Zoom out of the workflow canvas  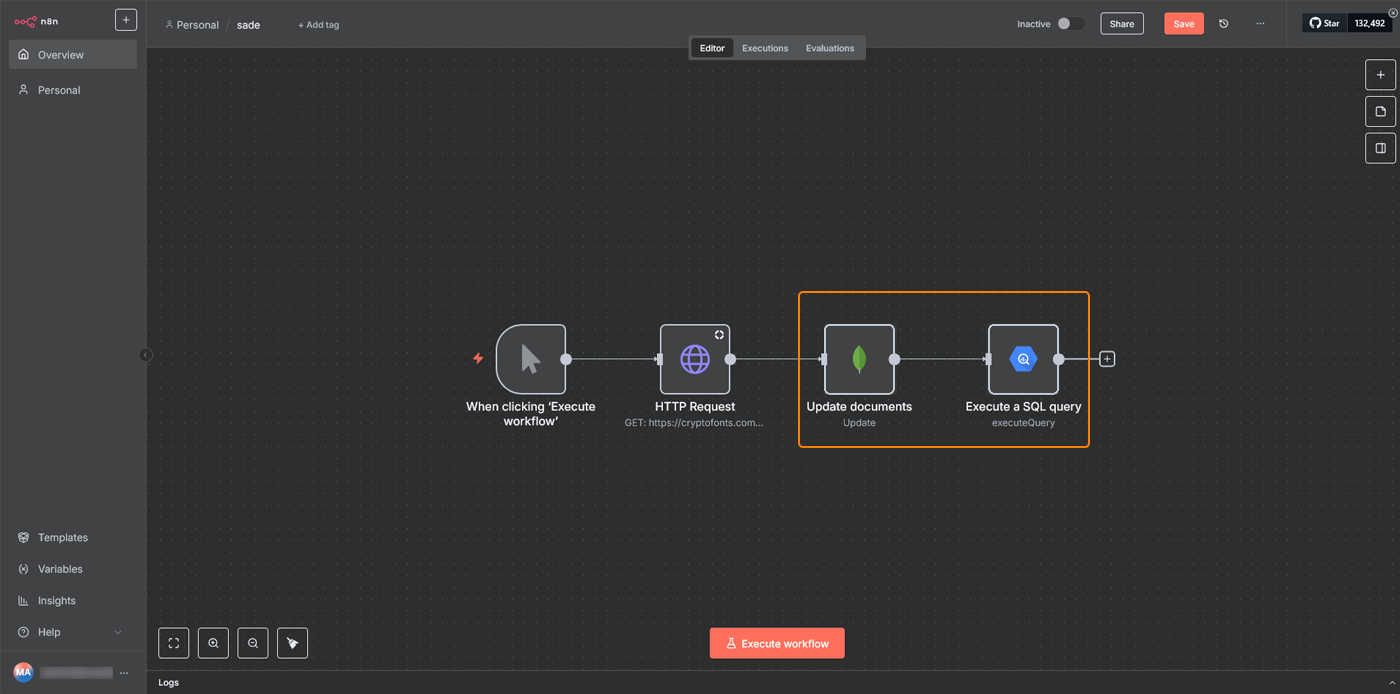tap(253, 643)
